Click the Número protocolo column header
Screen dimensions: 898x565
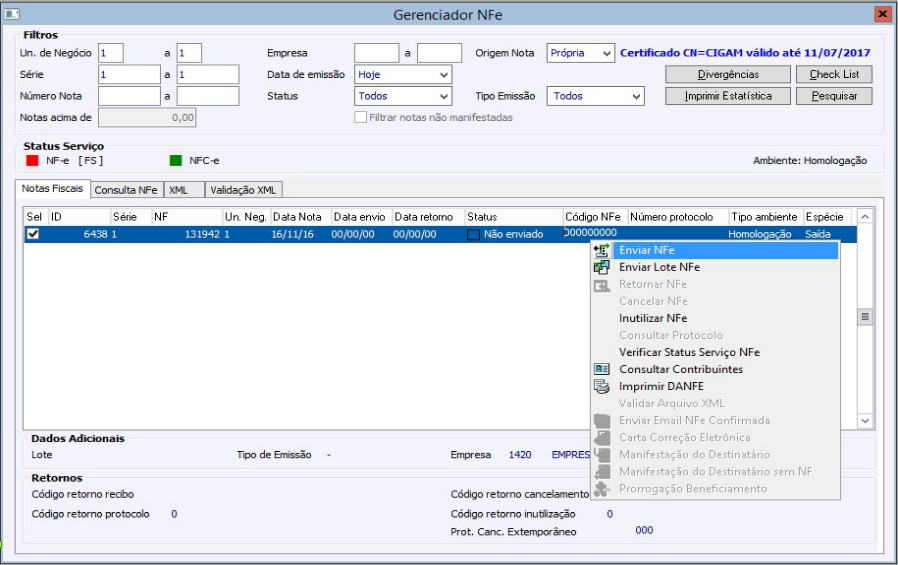click(678, 217)
